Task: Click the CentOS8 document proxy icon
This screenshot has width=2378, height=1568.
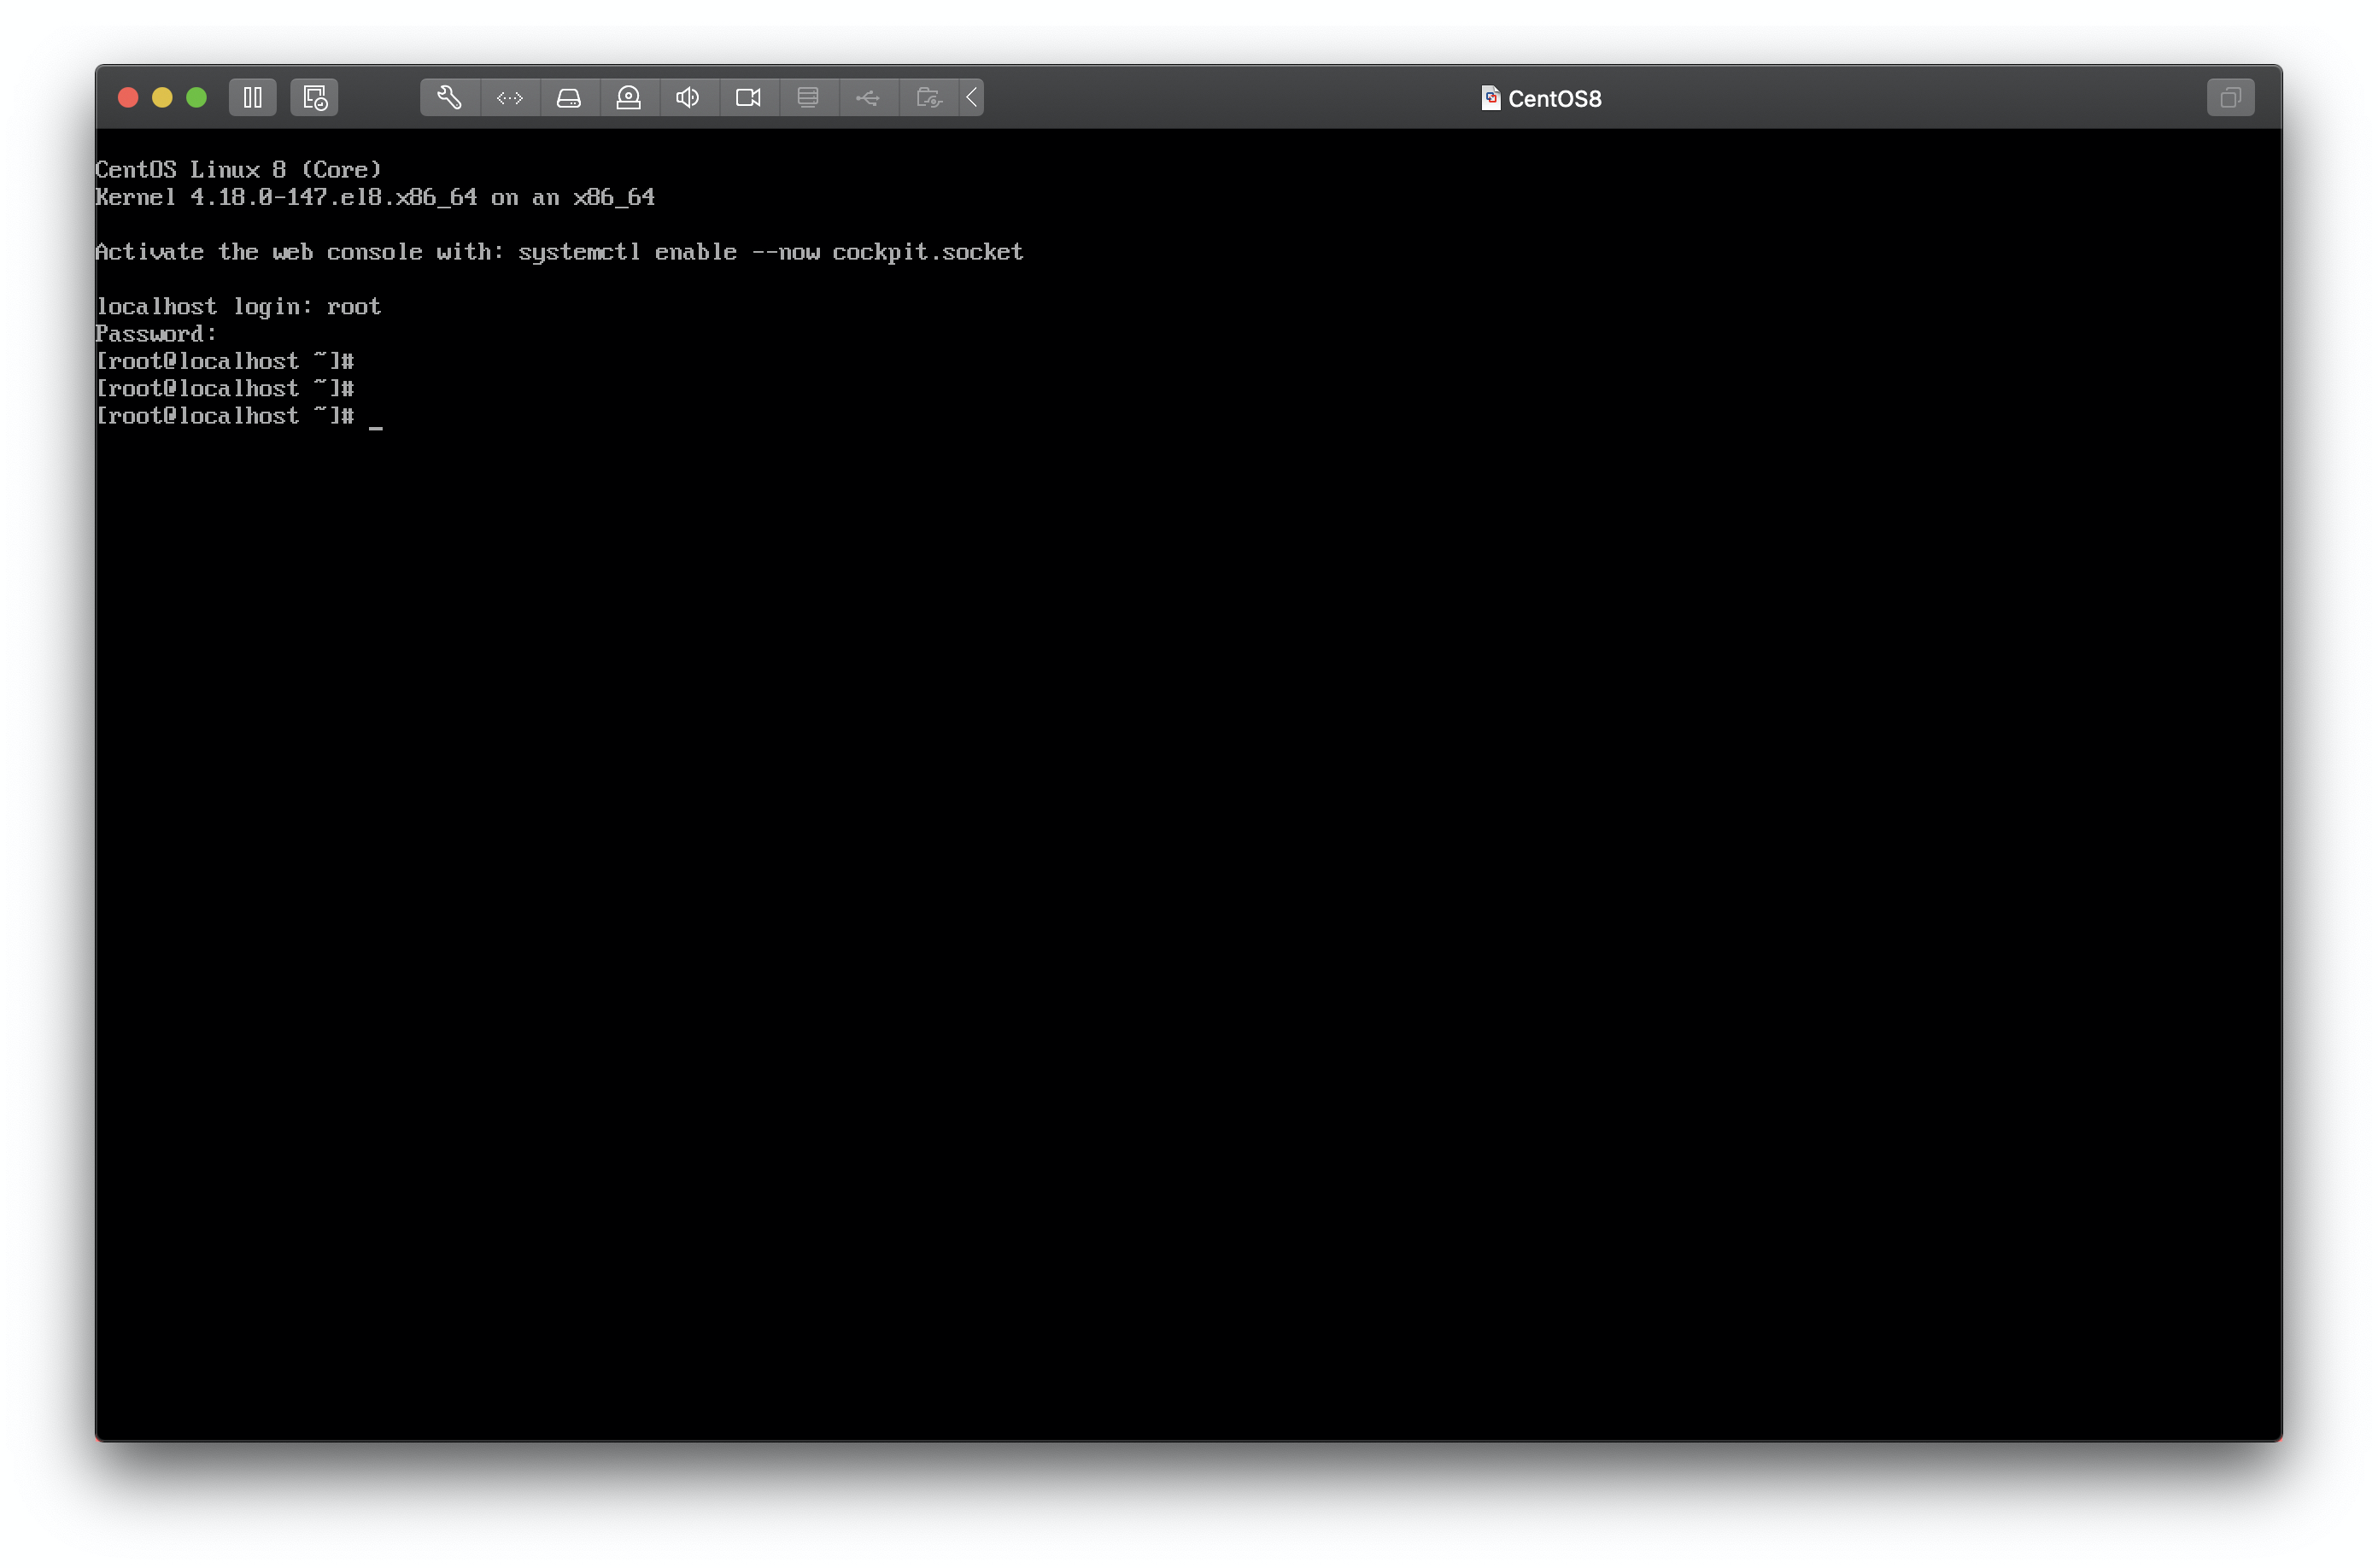Action: 1490,98
